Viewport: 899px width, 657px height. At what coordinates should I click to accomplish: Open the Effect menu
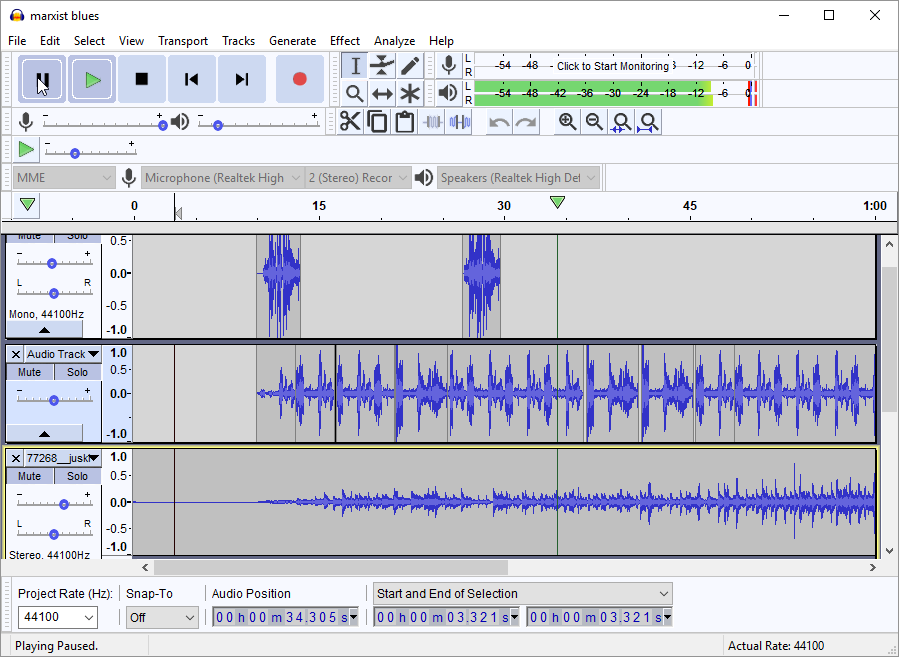click(x=344, y=41)
